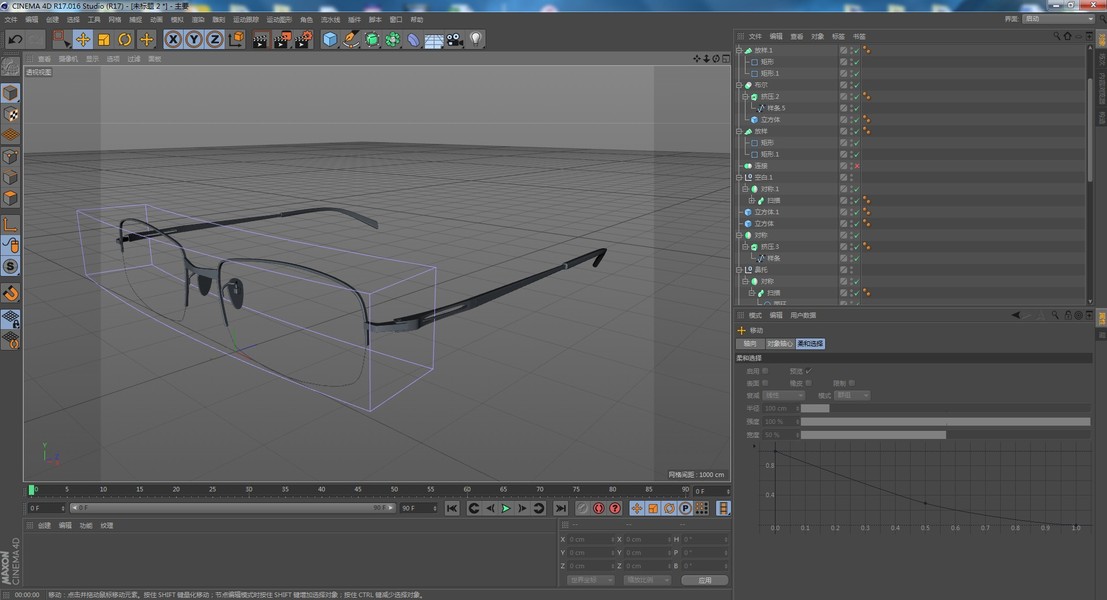The image size is (1107, 600).
Task: Click the X position input field
Action: coord(590,540)
